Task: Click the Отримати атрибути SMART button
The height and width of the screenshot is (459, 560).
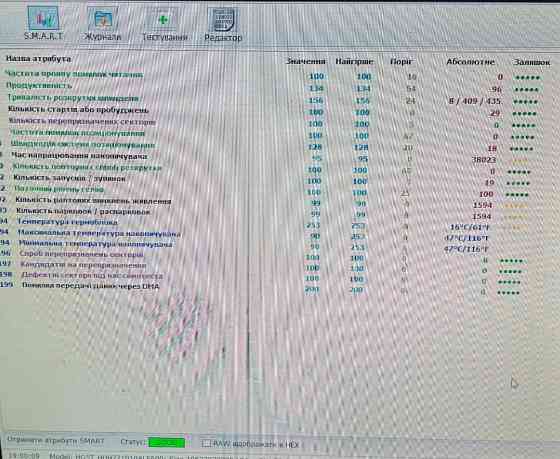Action: (55, 441)
